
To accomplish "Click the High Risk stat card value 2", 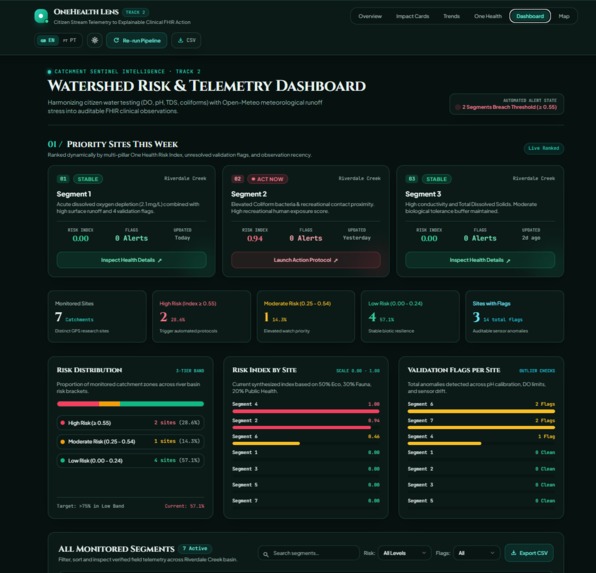I will click(163, 317).
